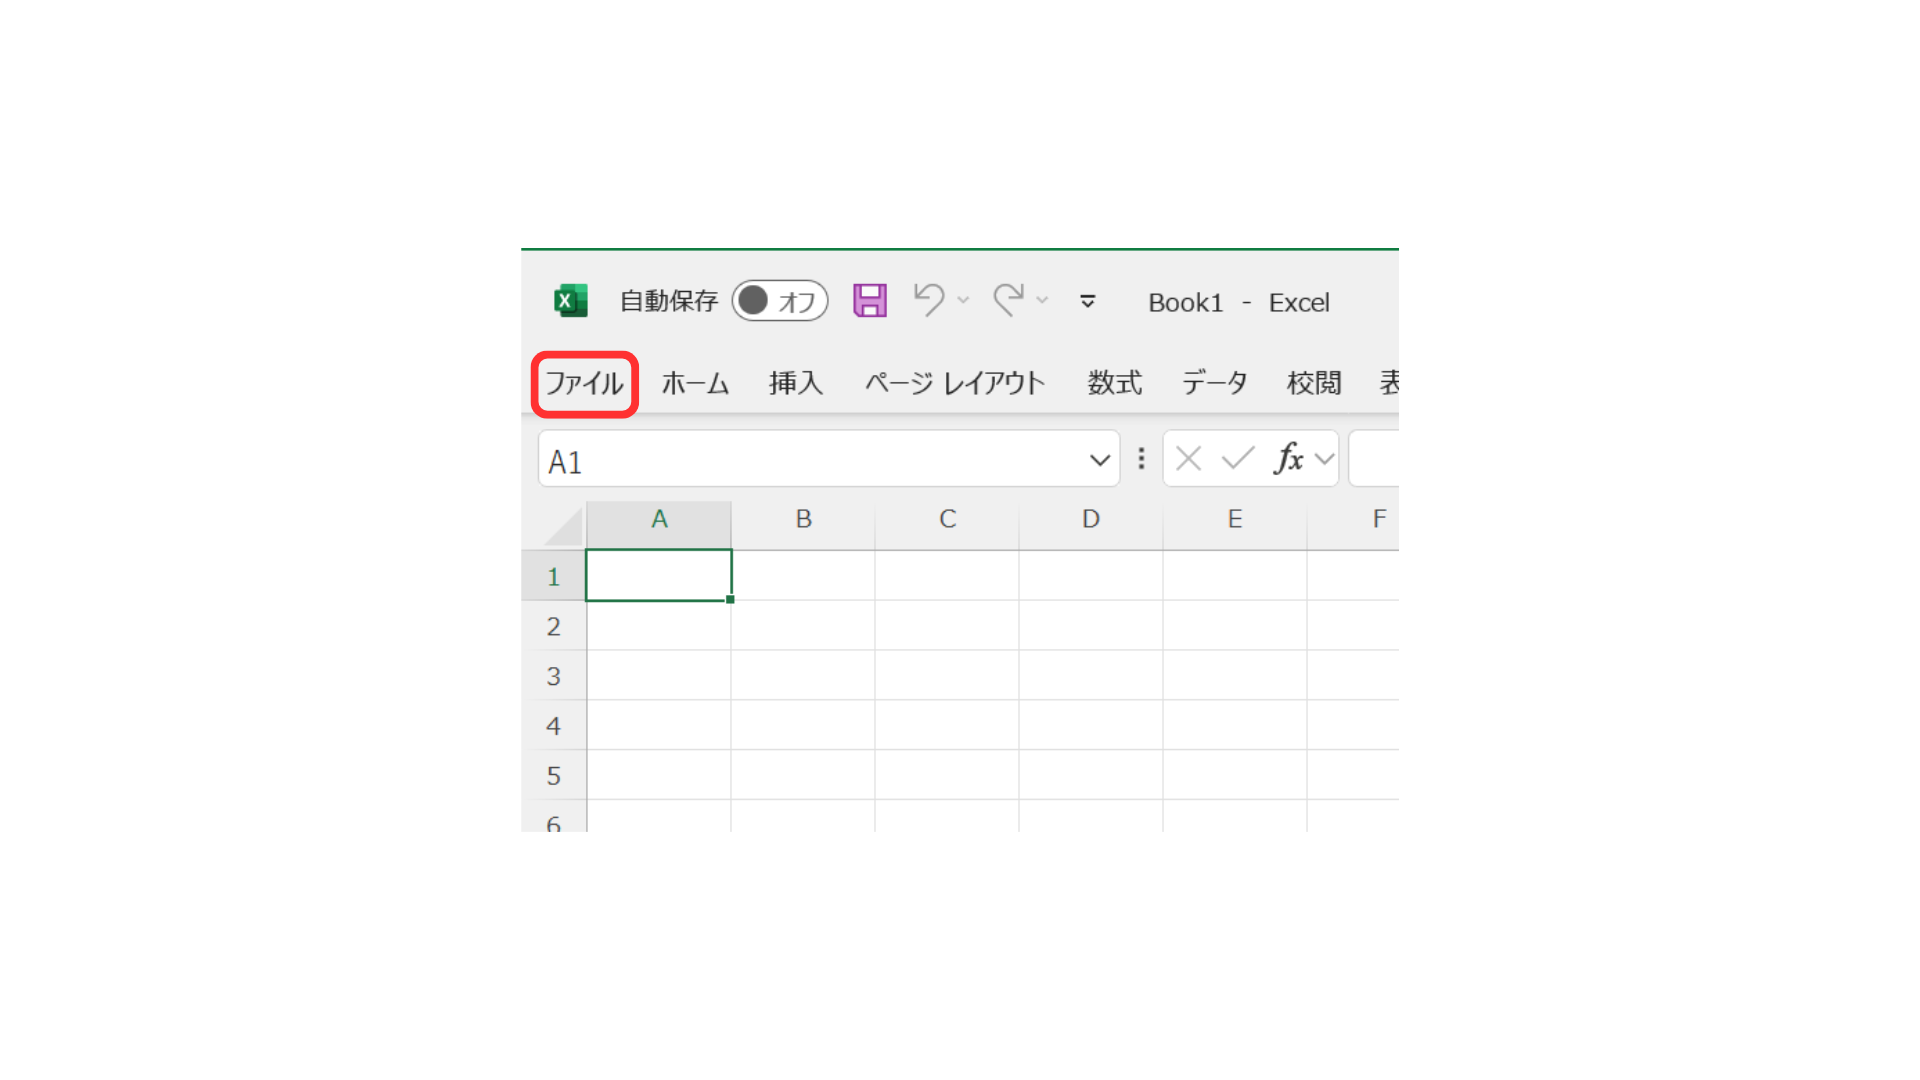Expand the chevron next to fx
The width and height of the screenshot is (1920, 1080).
pos(1324,459)
